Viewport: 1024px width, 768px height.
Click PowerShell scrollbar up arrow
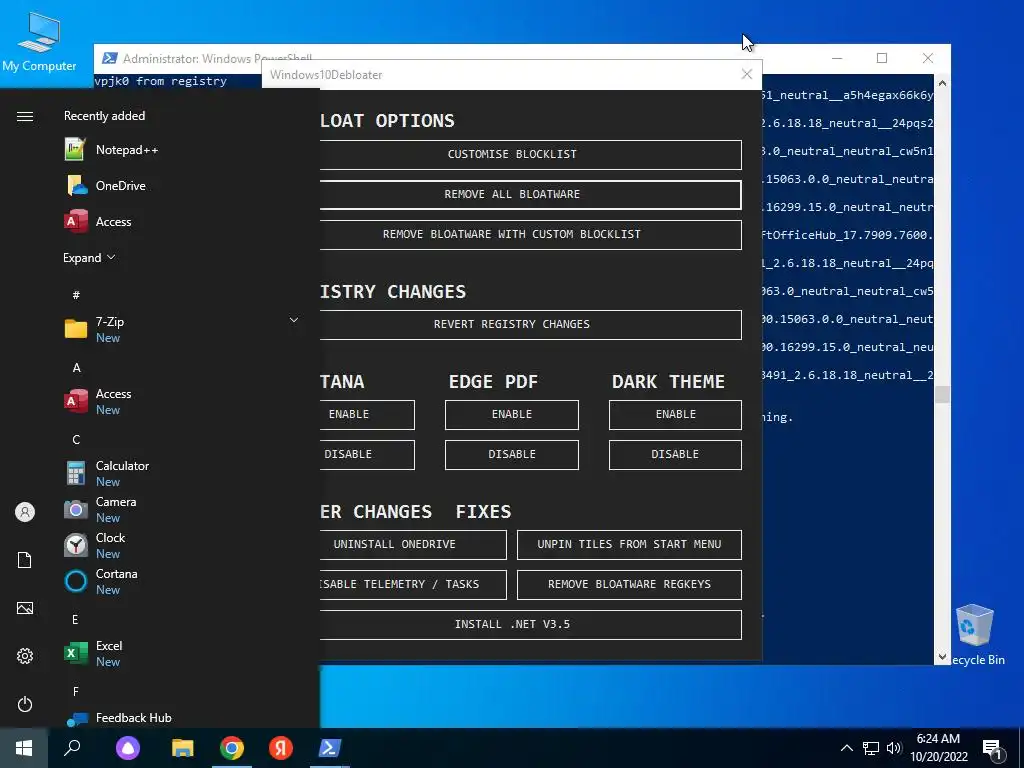942,83
